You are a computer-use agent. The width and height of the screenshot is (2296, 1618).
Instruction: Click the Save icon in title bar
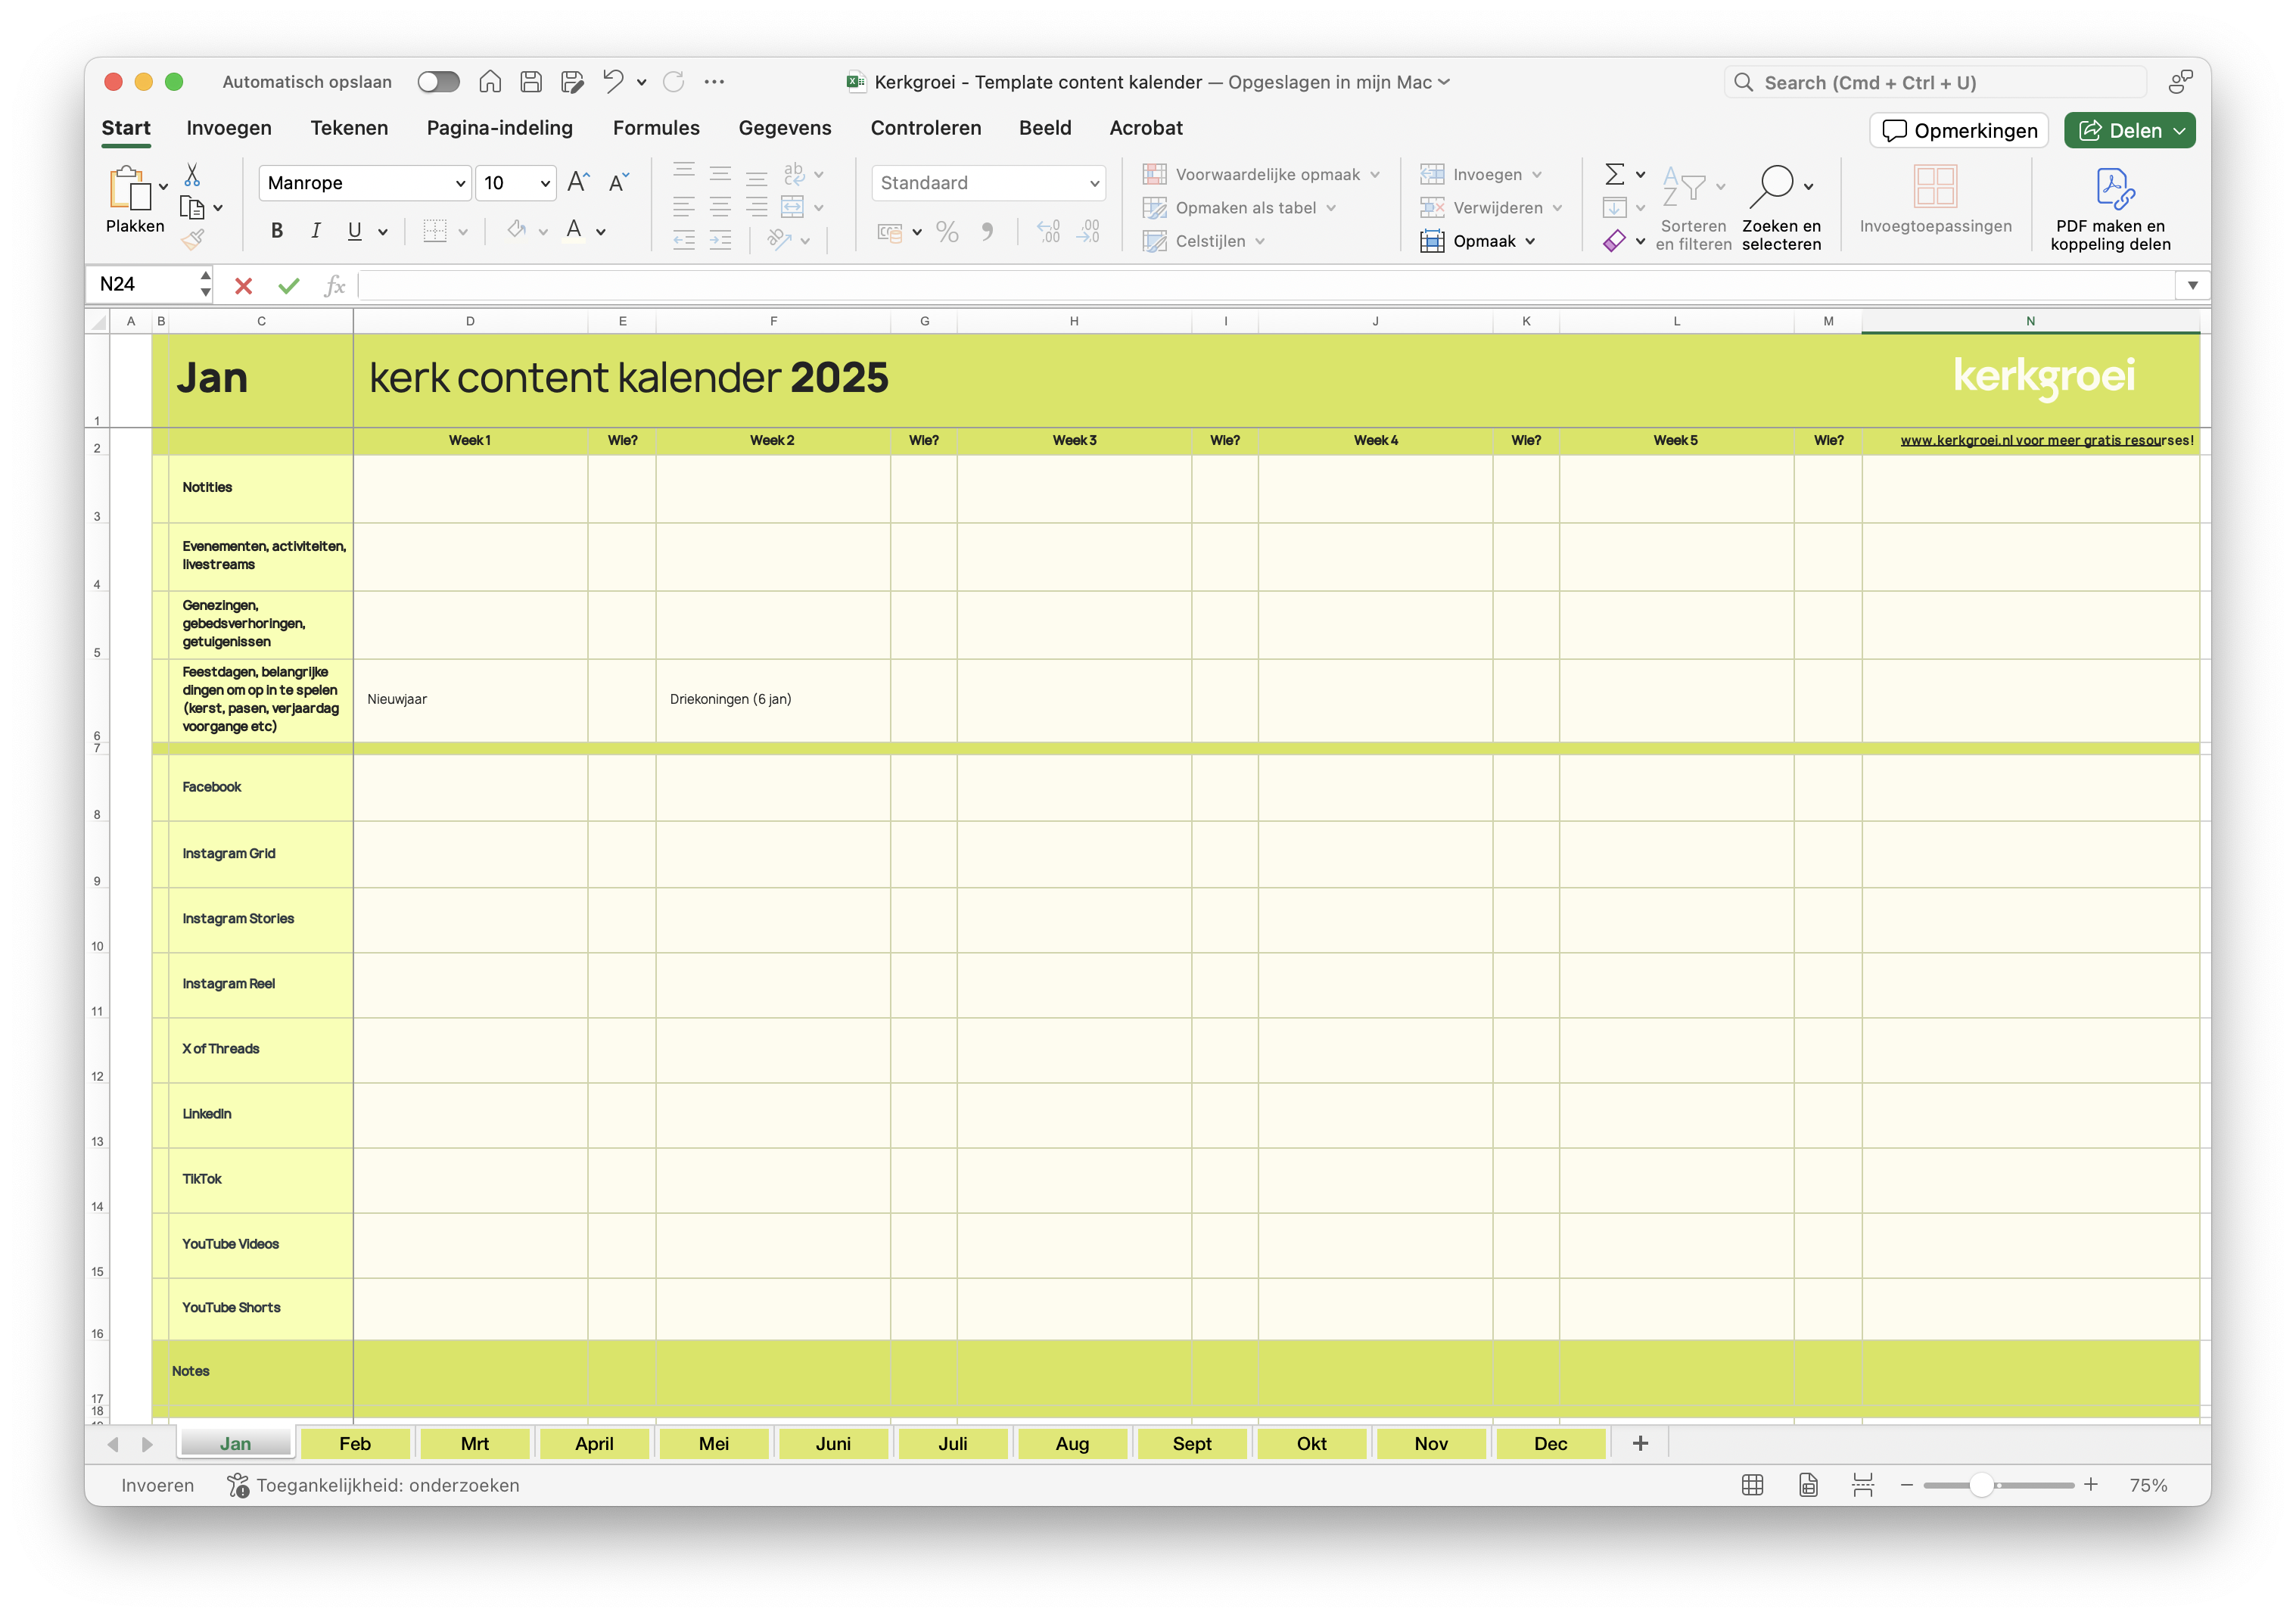click(531, 82)
